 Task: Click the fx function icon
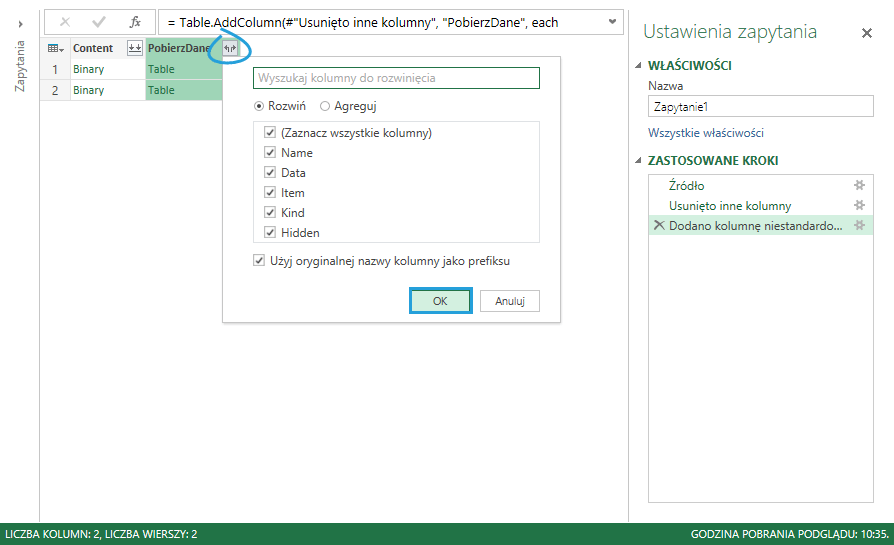[x=135, y=22]
